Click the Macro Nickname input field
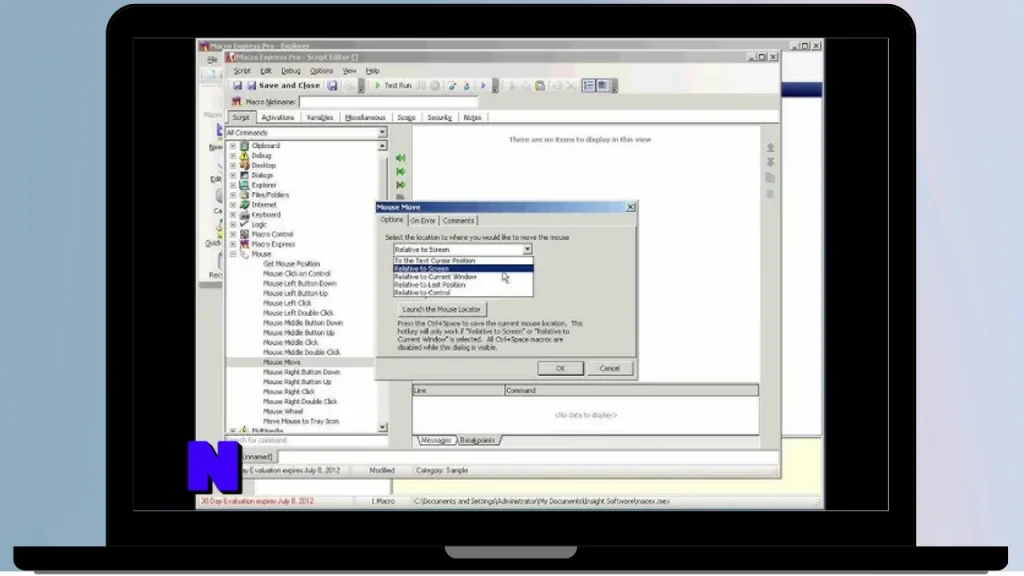Screen dimensions: 1024x576 click(388, 102)
